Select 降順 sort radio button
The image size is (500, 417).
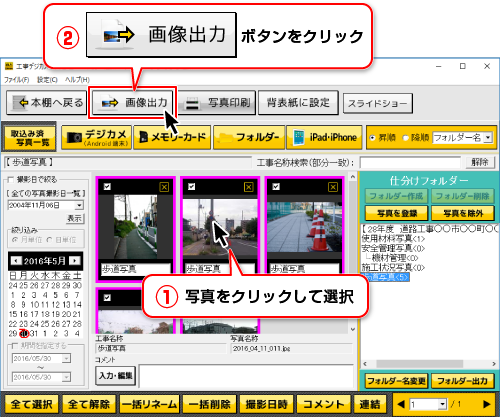[405, 138]
